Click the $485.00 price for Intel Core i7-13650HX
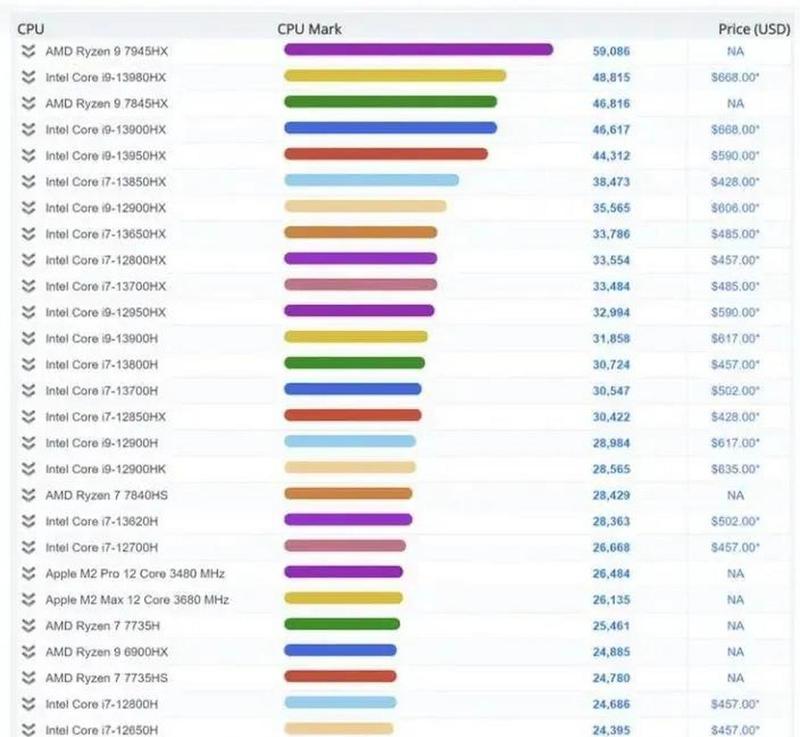800x737 pixels. point(735,234)
